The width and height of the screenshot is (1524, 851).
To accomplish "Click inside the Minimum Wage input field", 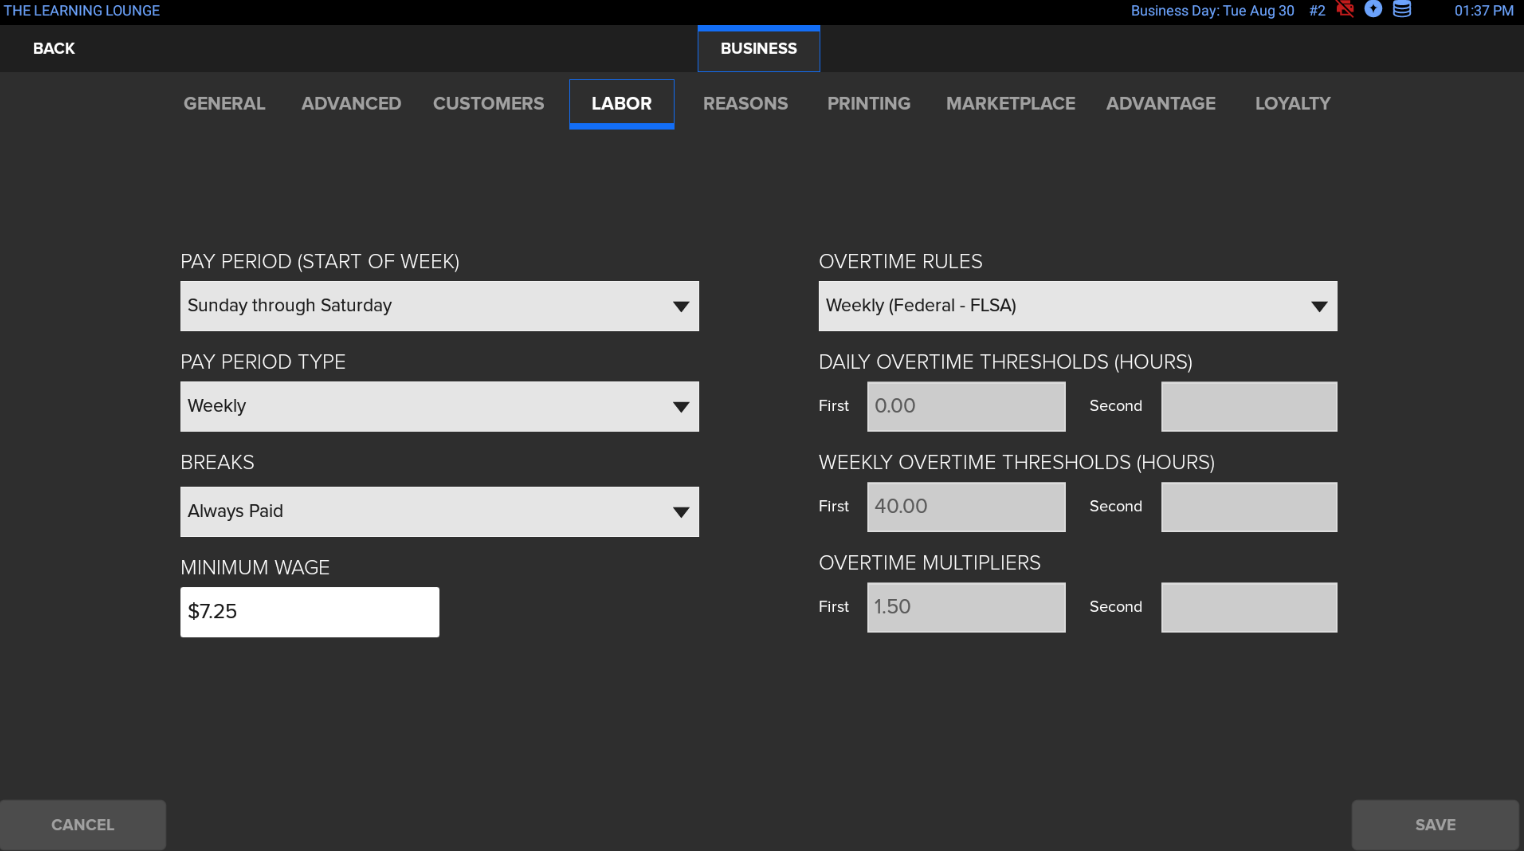I will (309, 611).
